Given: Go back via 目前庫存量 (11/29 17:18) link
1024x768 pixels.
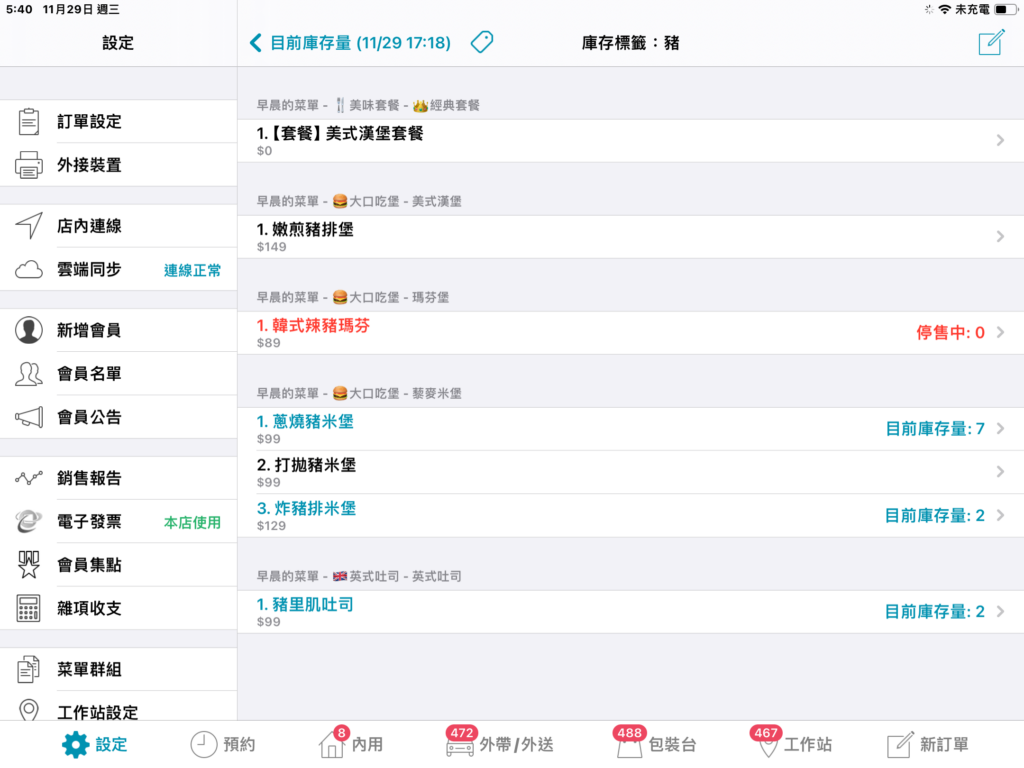Looking at the screenshot, I should (360, 43).
